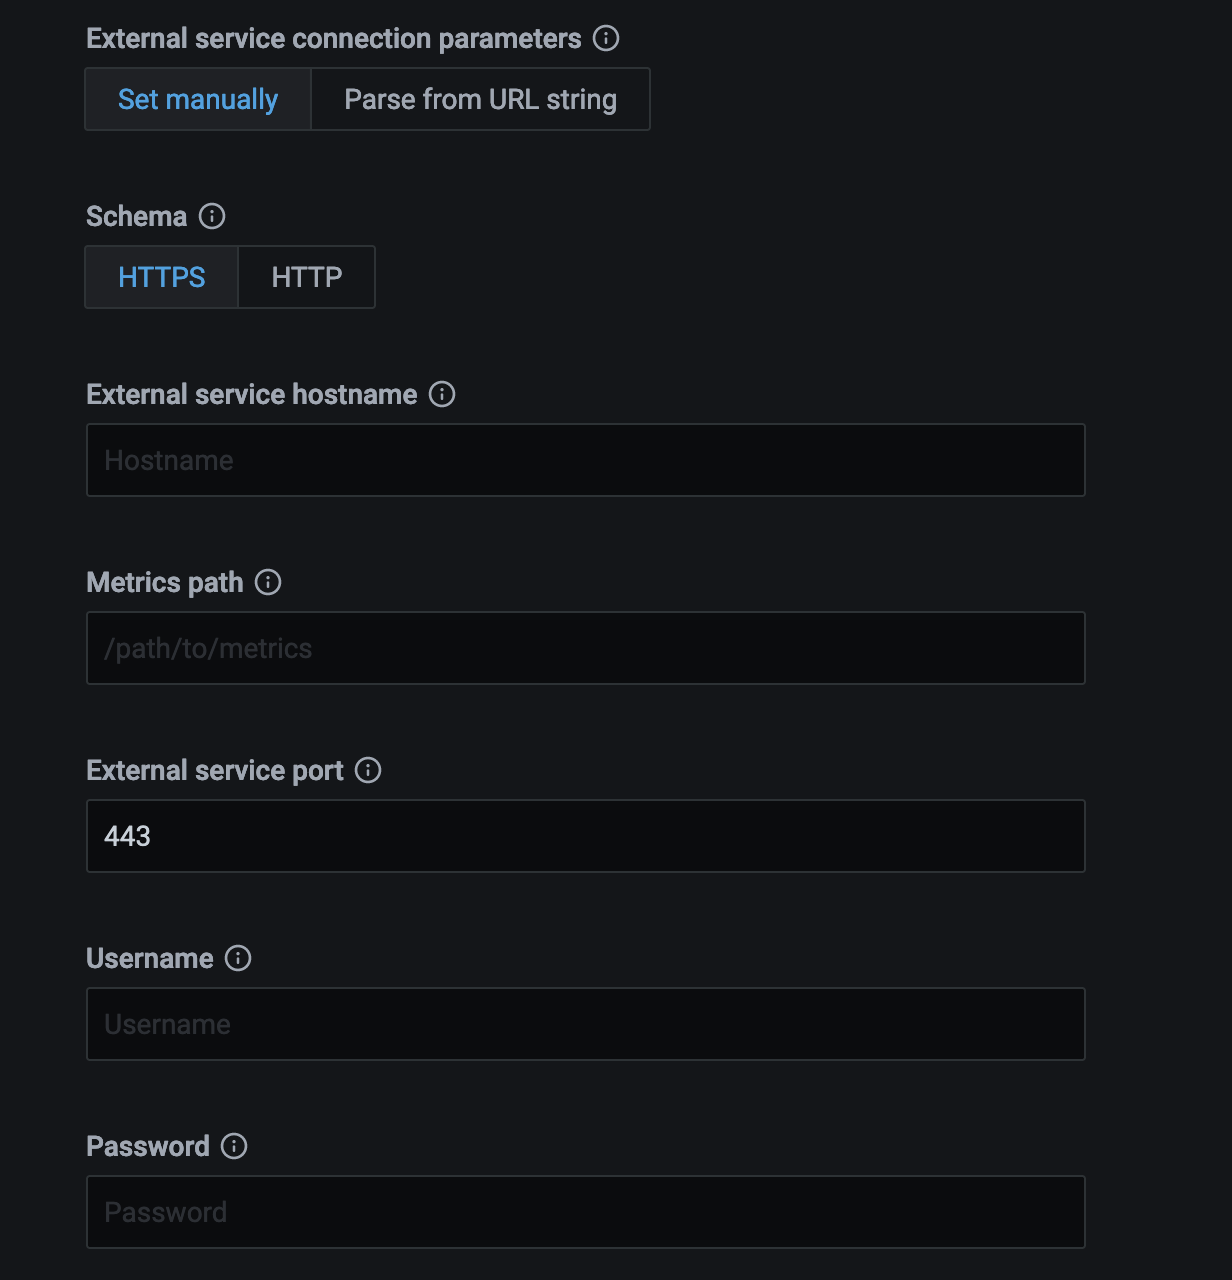This screenshot has width=1232, height=1280.
Task: Click the Metrics path label text
Action: (165, 582)
